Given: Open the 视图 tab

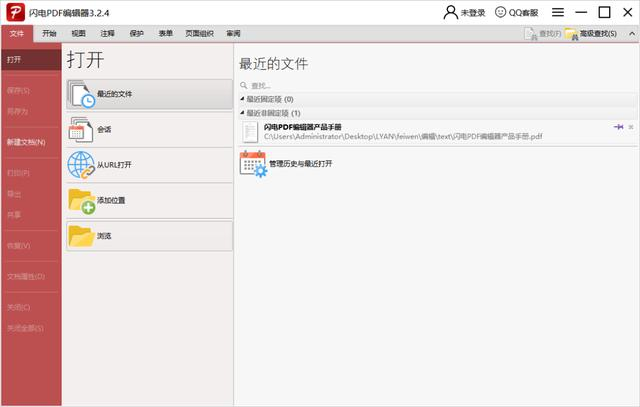Looking at the screenshot, I should click(78, 33).
